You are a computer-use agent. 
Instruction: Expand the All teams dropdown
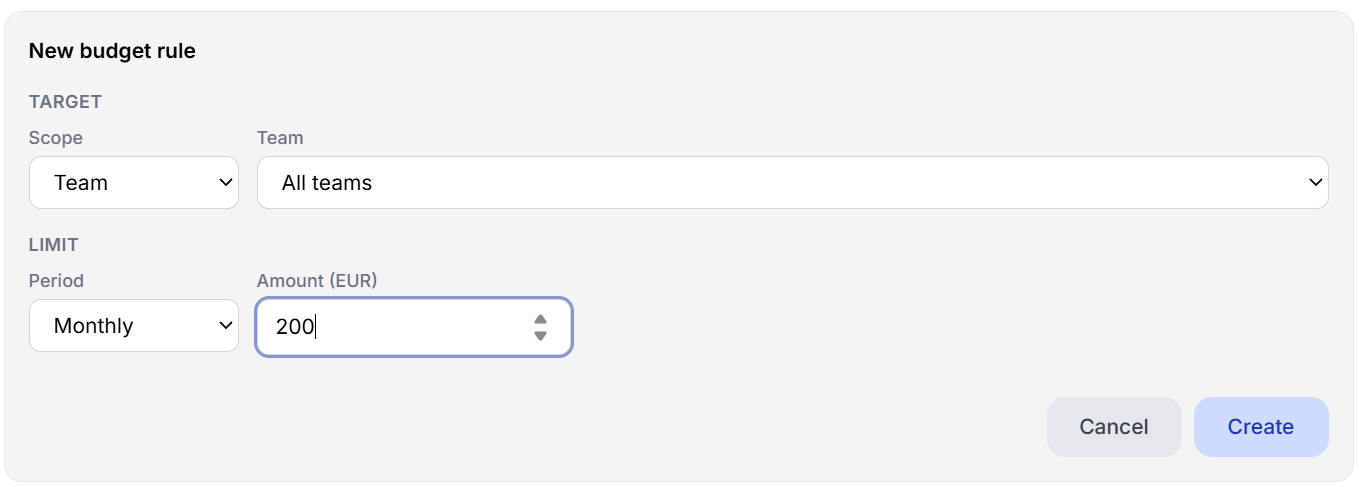793,183
